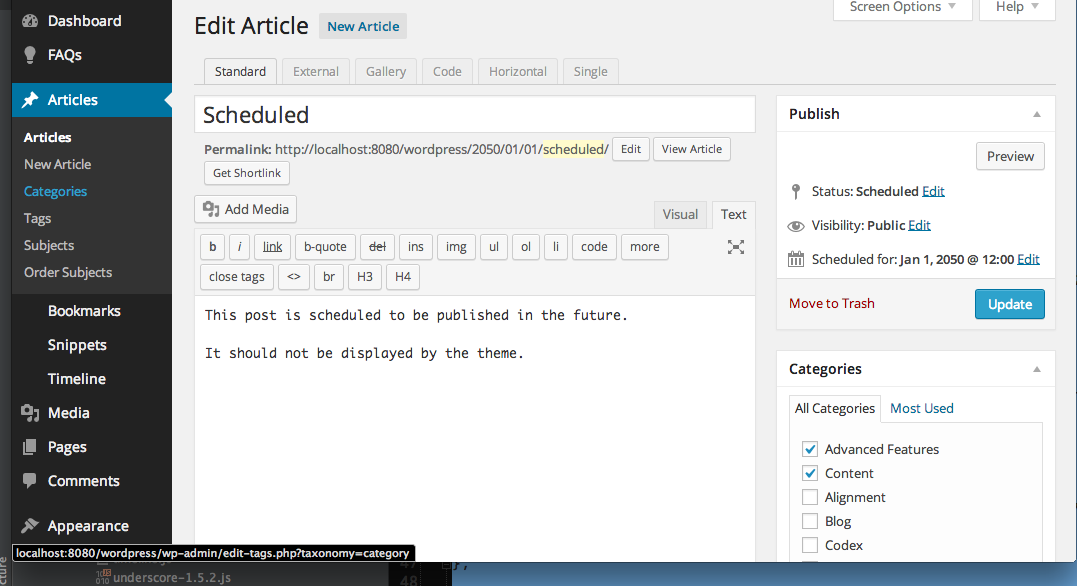Insert a link with link button
Viewport: 1077px width, 586px height.
pyautogui.click(x=273, y=247)
